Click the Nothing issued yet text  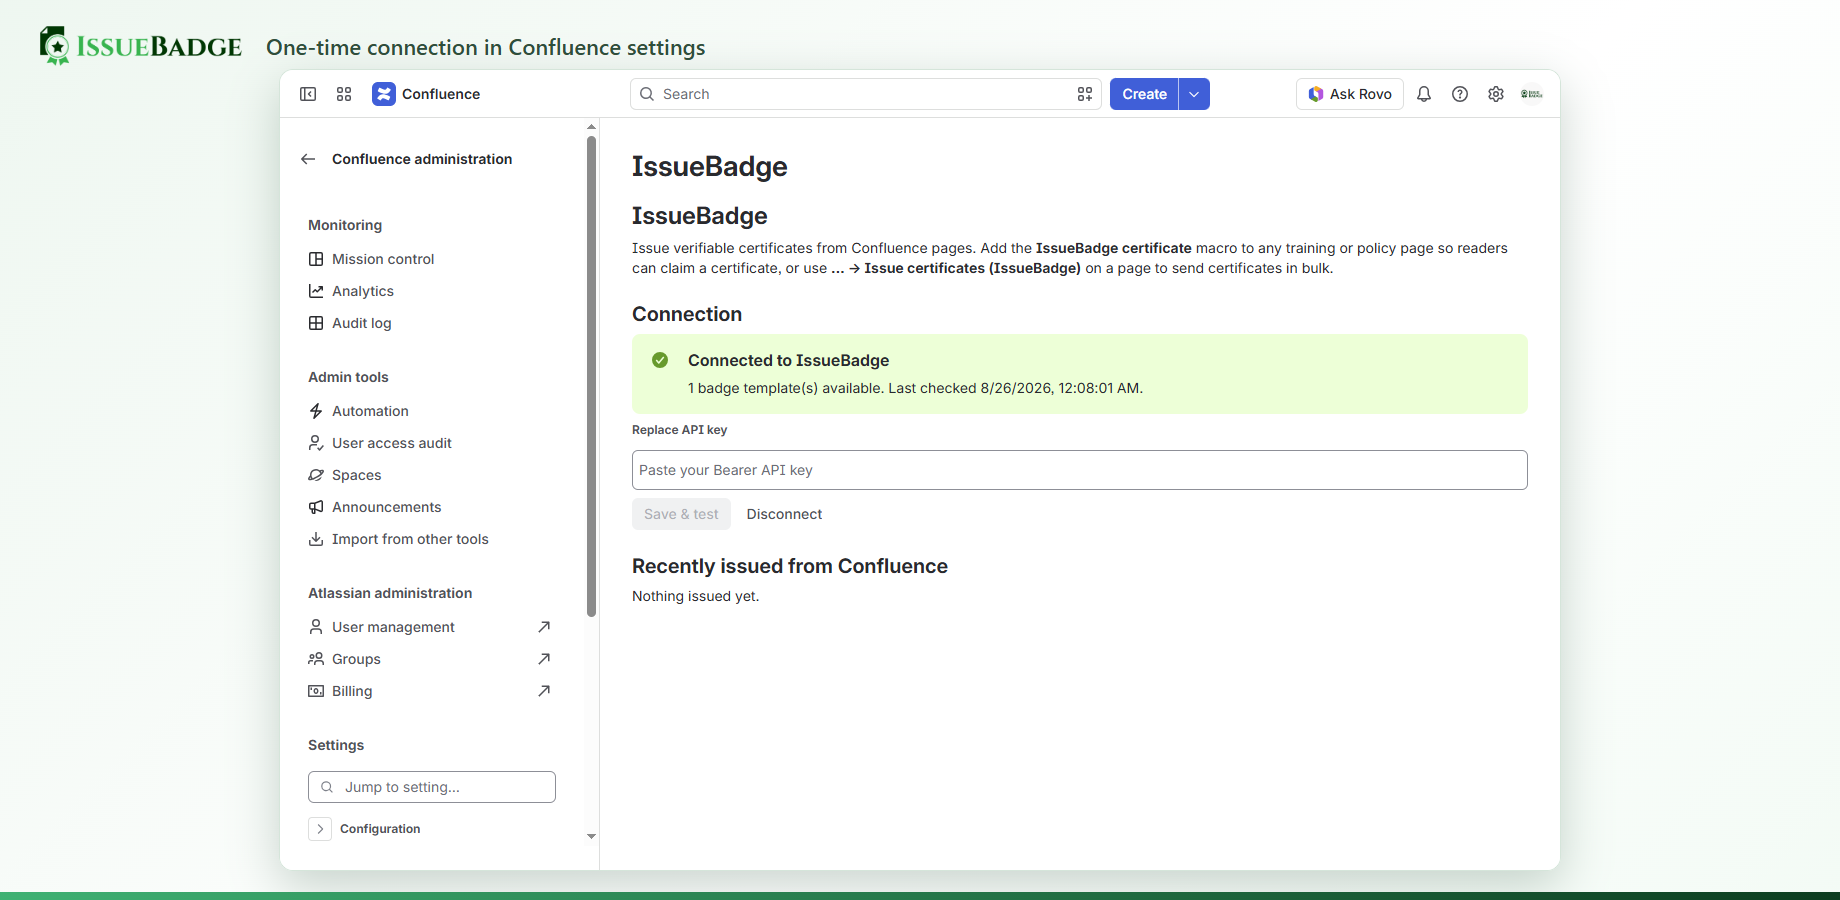click(696, 596)
